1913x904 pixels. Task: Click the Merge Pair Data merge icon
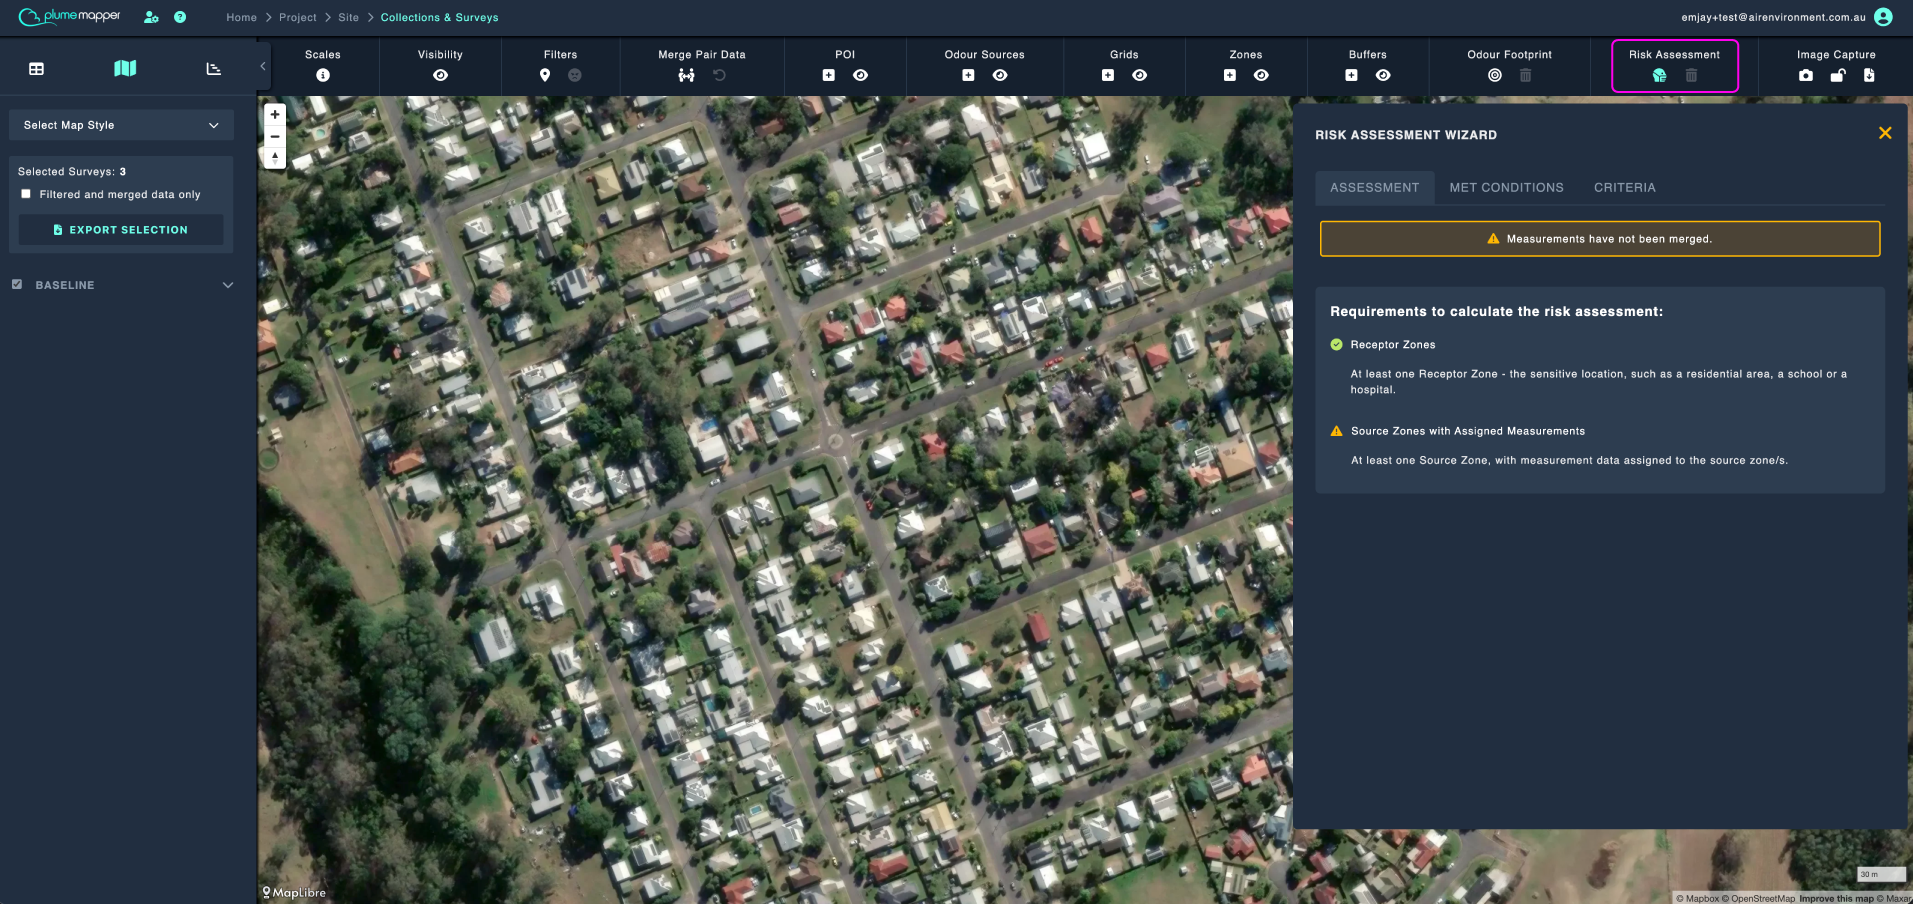coord(686,75)
